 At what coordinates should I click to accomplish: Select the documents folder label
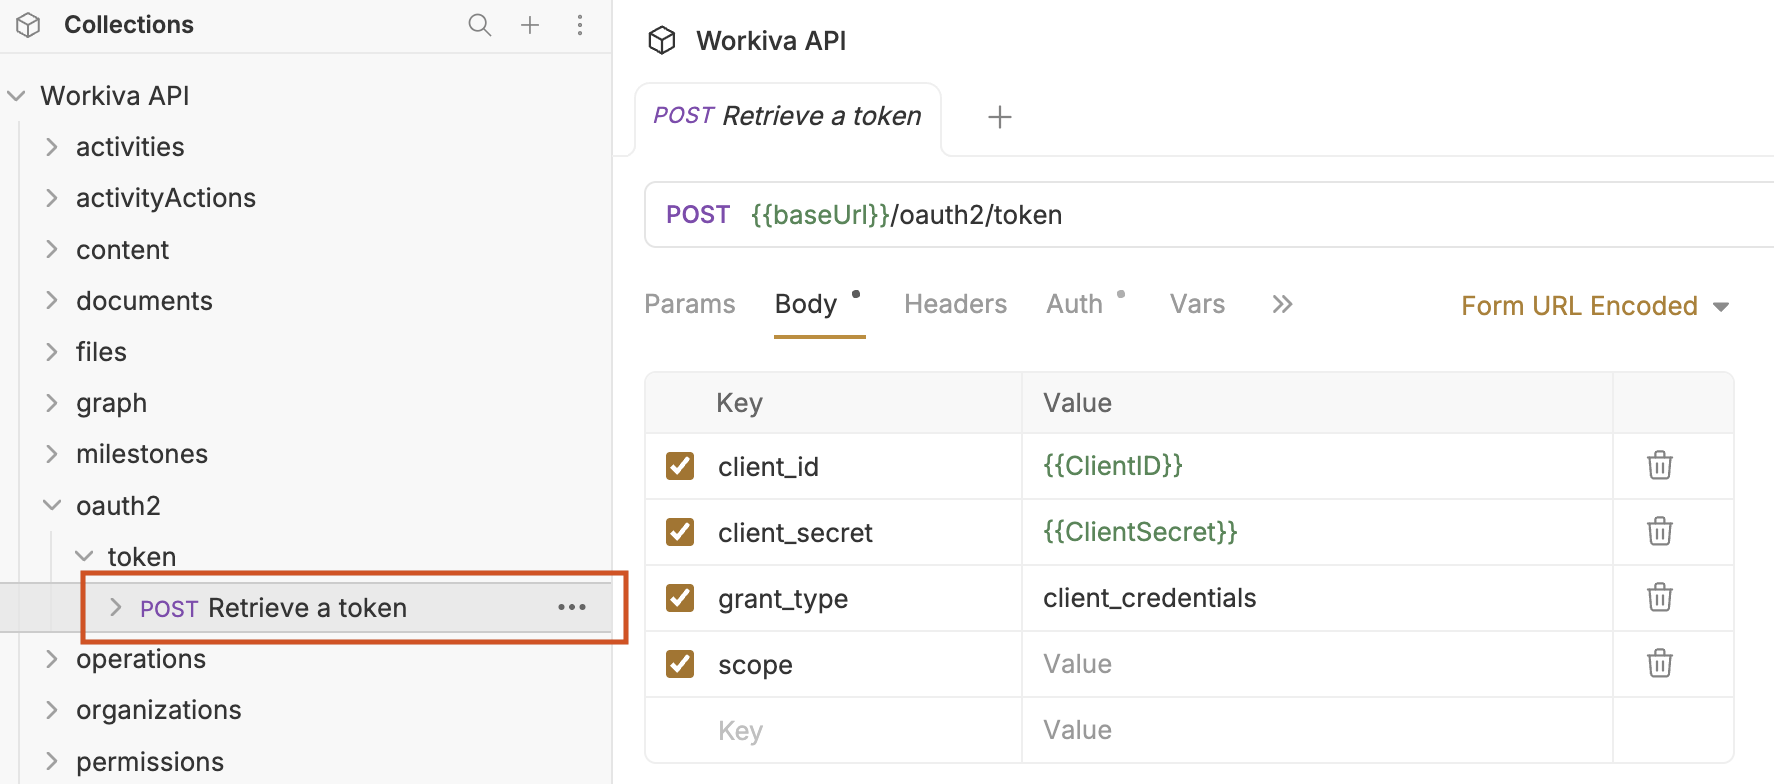(144, 301)
